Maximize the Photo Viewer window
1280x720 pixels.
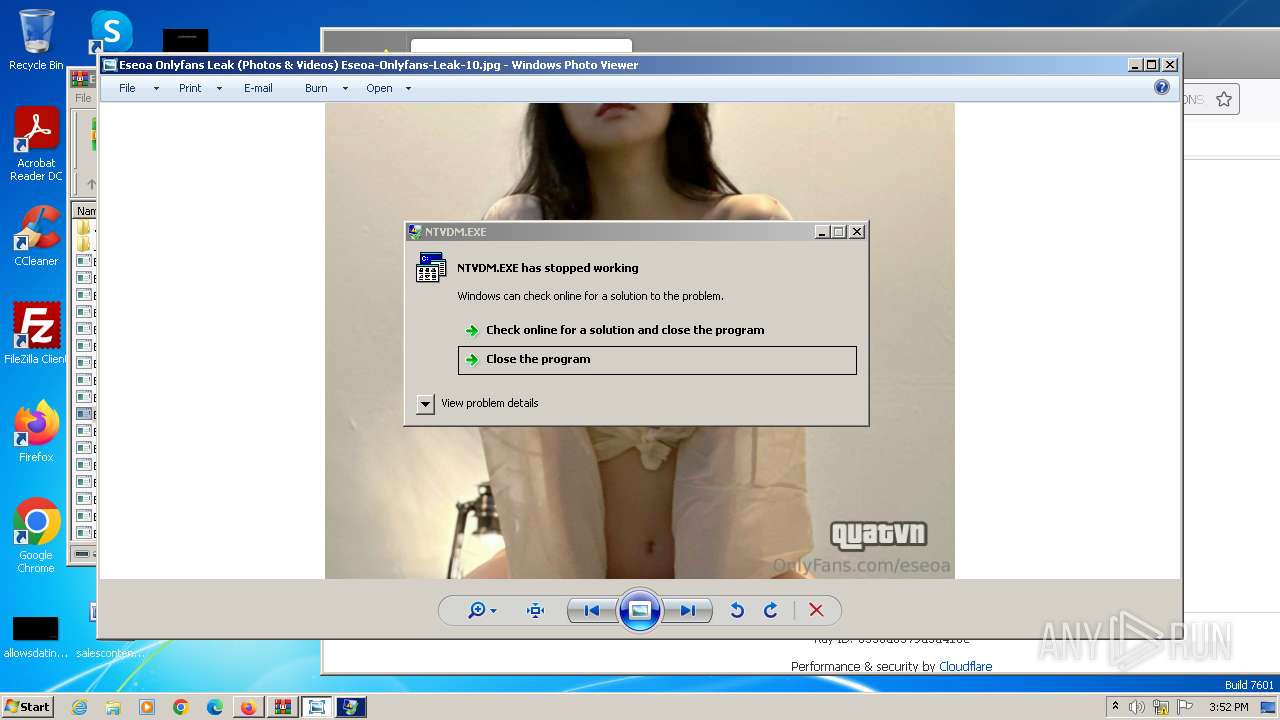click(x=1152, y=65)
